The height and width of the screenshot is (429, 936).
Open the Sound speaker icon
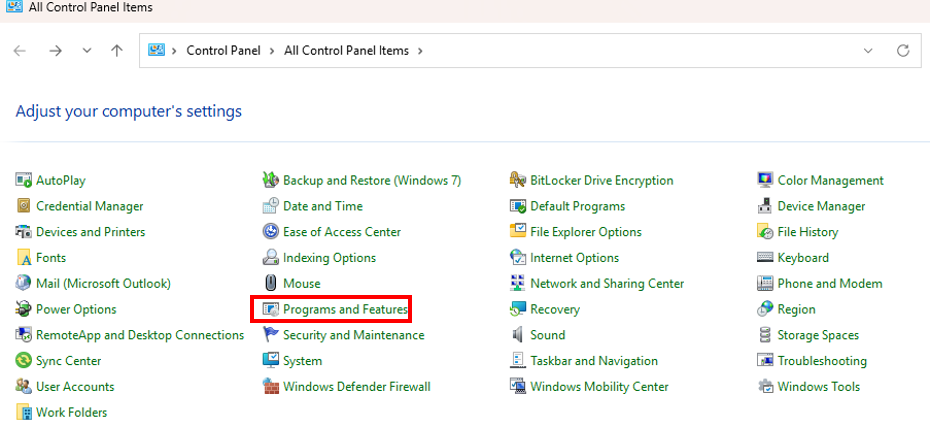pyautogui.click(x=517, y=335)
